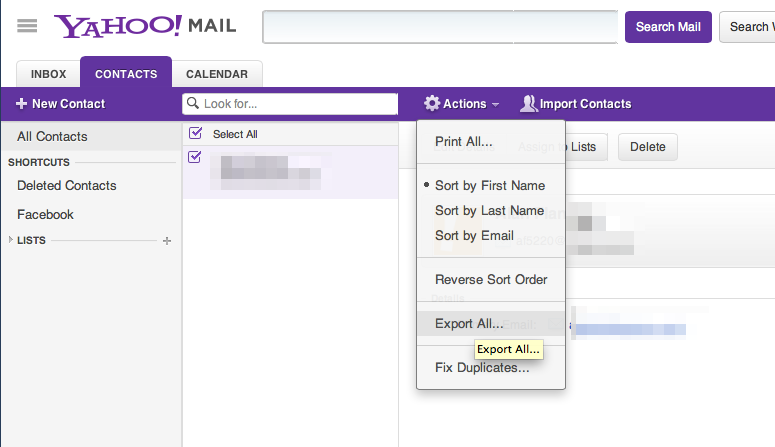Select Sort by Last Name
Image resolution: width=775 pixels, height=447 pixels.
point(491,211)
